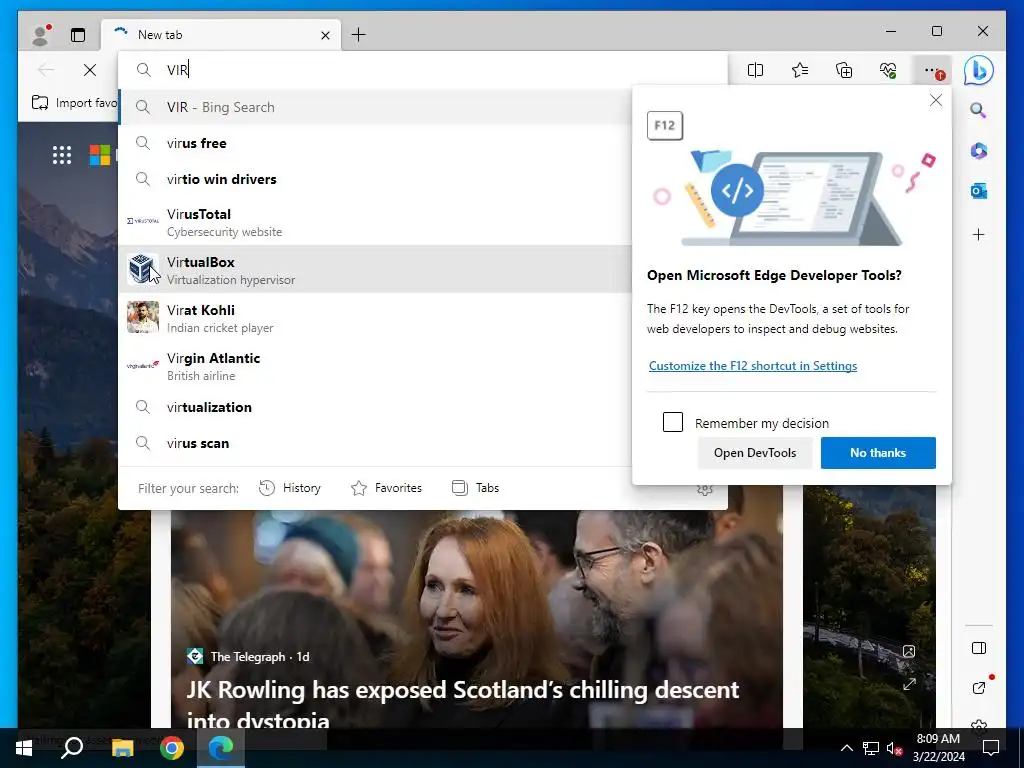1024x768 pixels.
Task: Open Settings and more ellipsis menu
Action: tap(934, 70)
